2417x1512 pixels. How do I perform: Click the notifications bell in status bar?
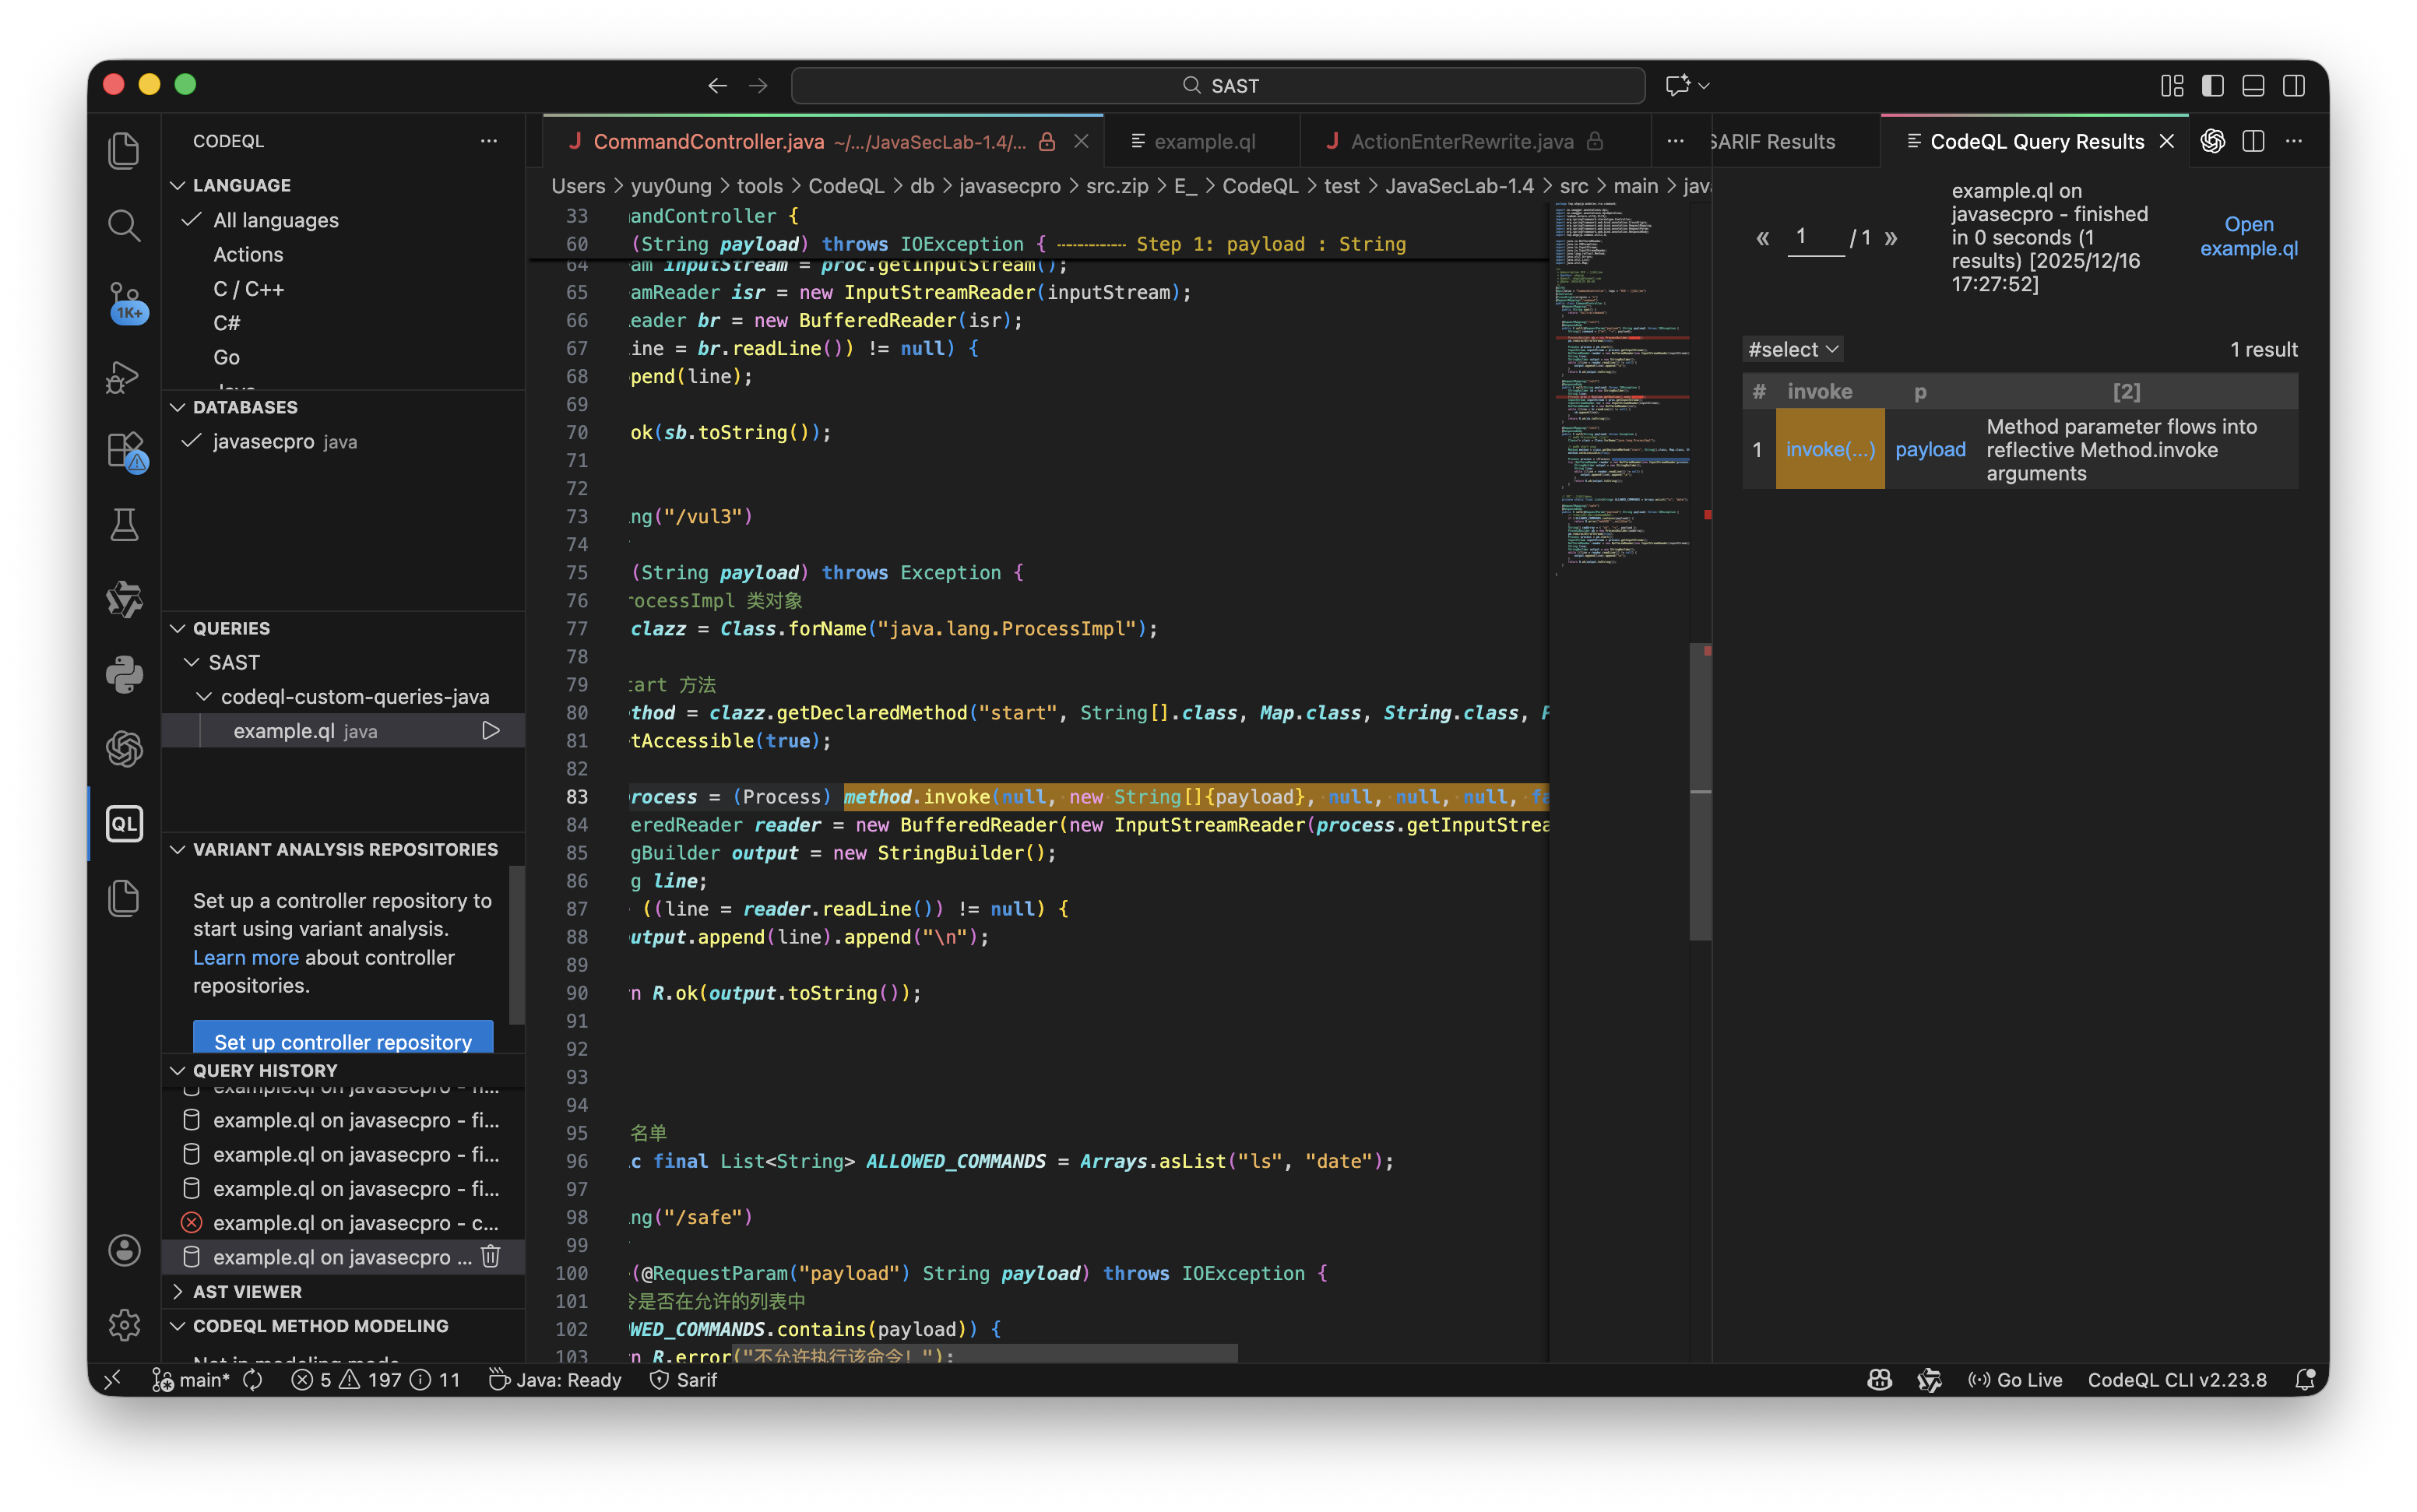pyautogui.click(x=2304, y=1380)
